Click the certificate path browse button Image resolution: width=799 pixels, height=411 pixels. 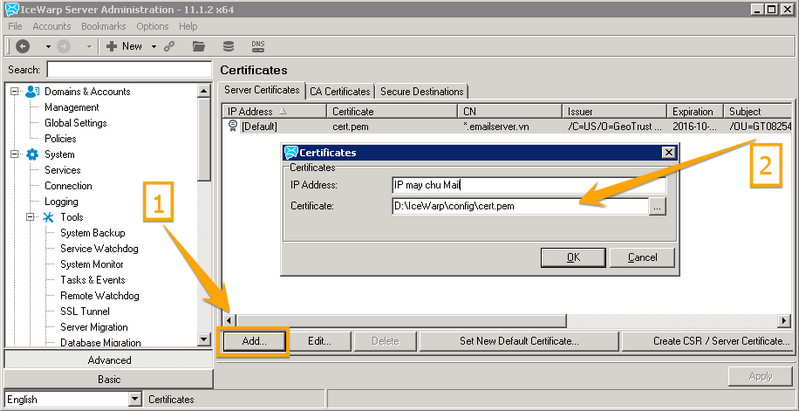[657, 207]
